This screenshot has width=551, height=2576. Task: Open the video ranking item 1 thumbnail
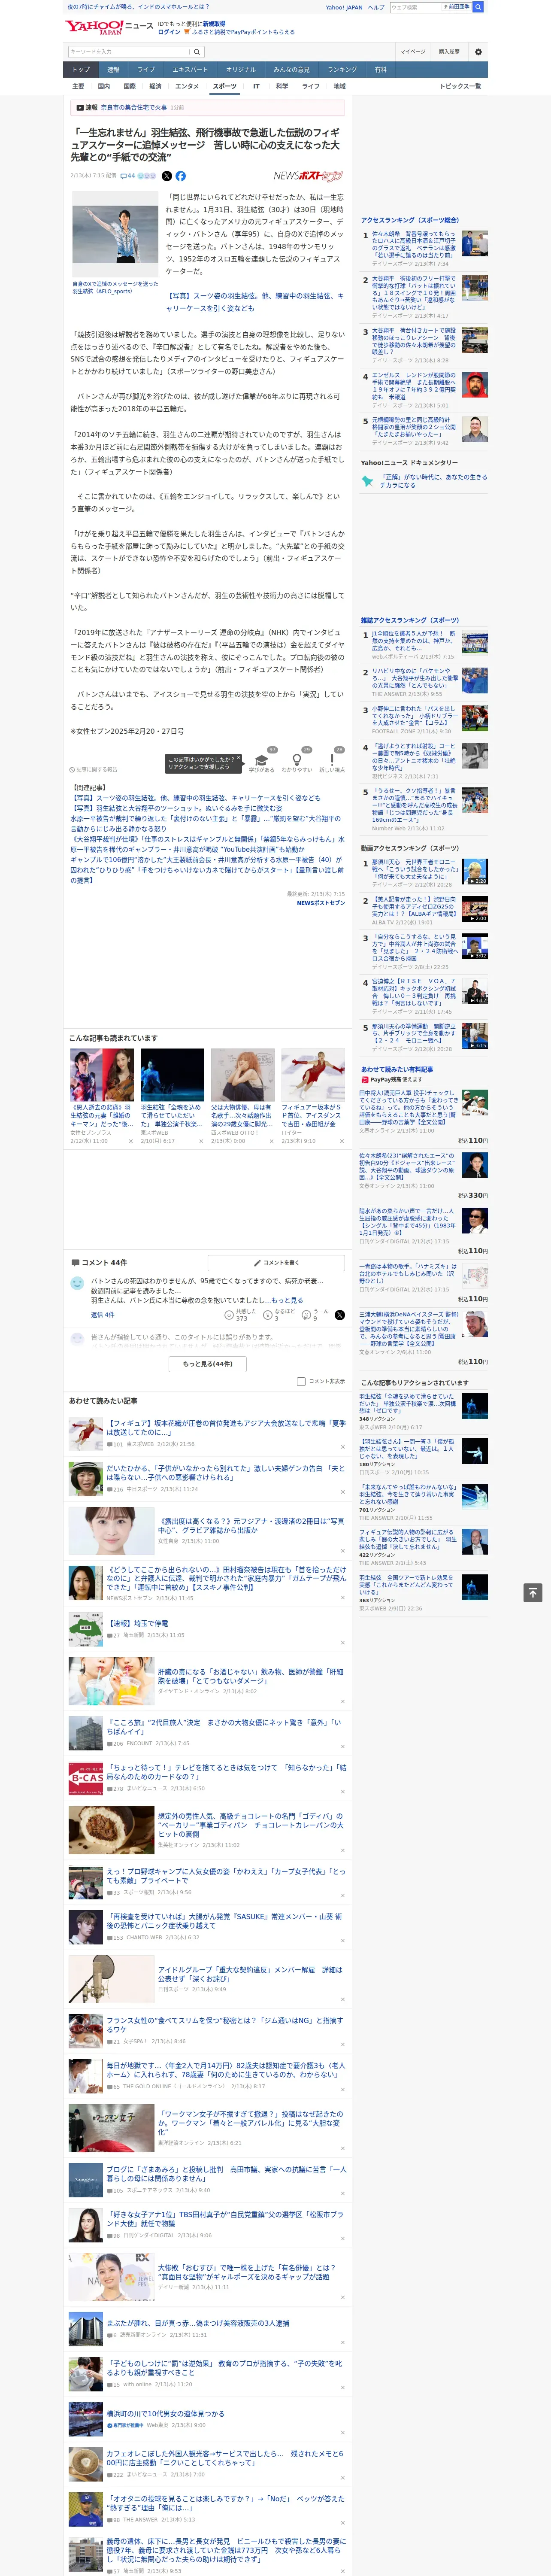[475, 872]
